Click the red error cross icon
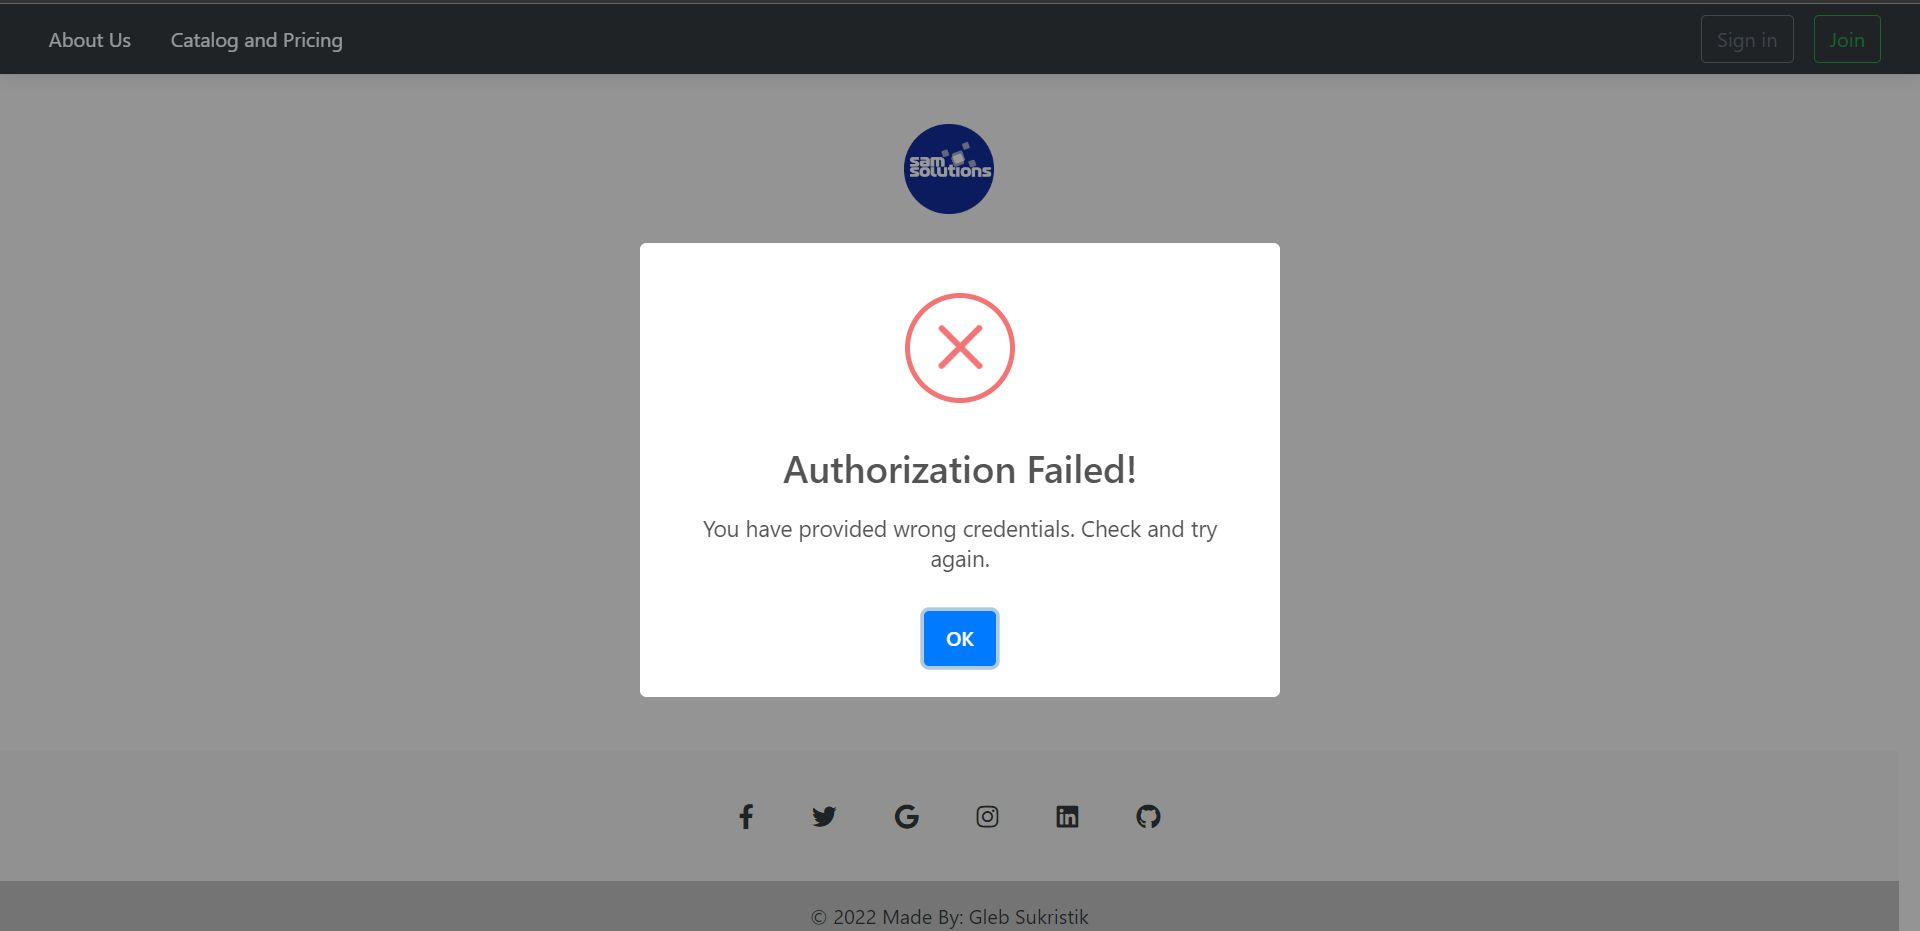This screenshot has width=1920, height=931. pos(960,348)
